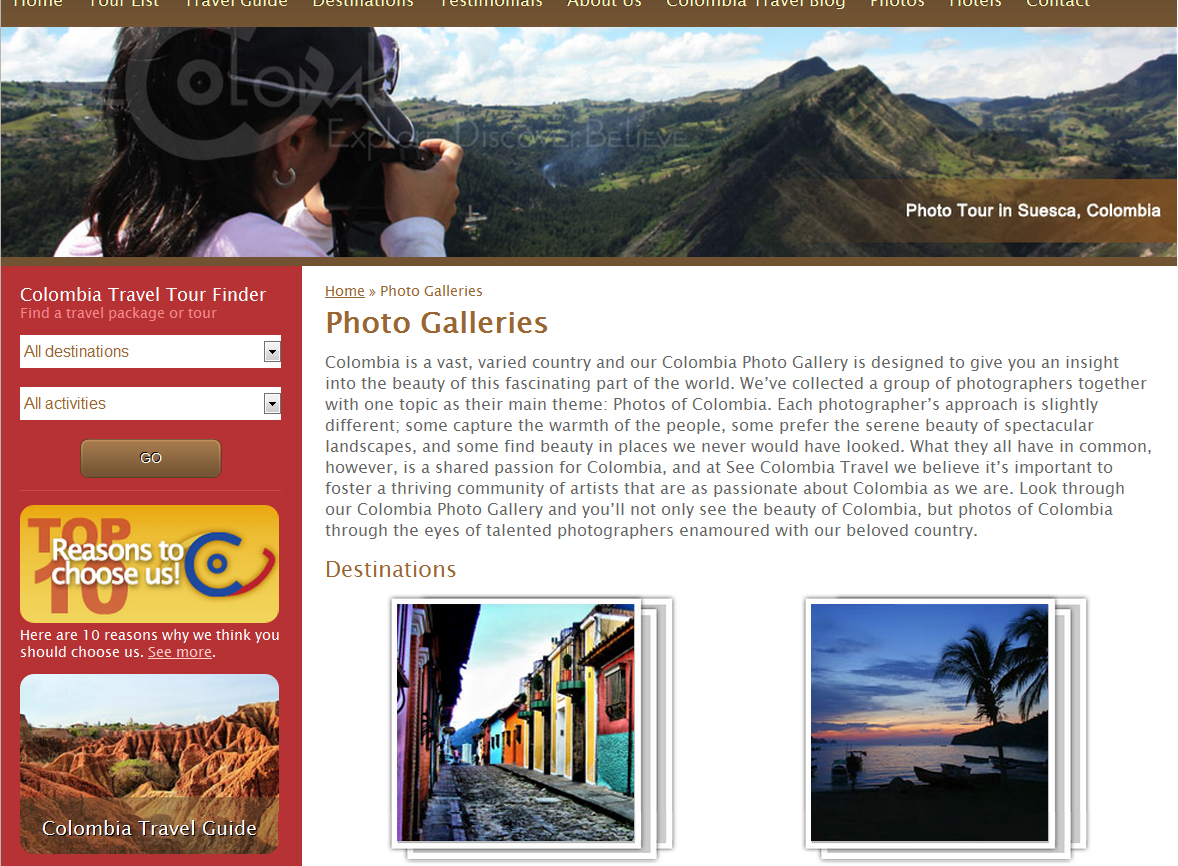Follow the Home breadcrumb link

(344, 291)
